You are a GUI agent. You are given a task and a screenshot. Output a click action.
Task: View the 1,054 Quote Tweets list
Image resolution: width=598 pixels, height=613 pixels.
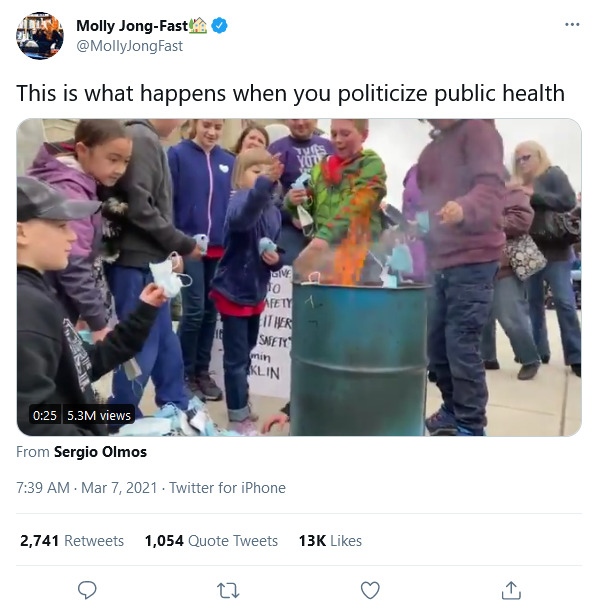(x=211, y=541)
